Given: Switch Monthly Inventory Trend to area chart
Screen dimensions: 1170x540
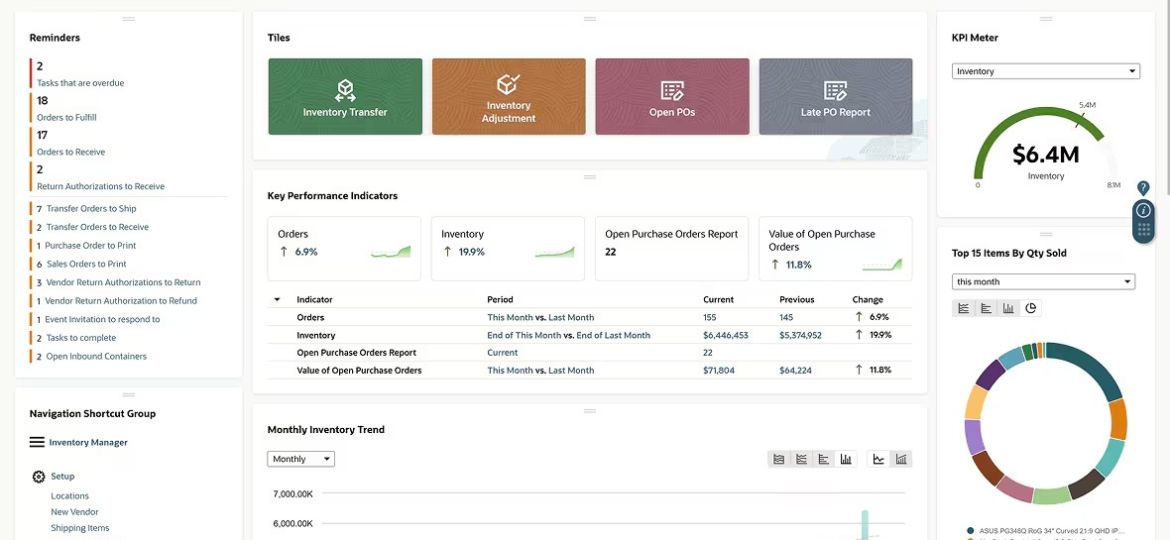Looking at the screenshot, I should [x=778, y=459].
